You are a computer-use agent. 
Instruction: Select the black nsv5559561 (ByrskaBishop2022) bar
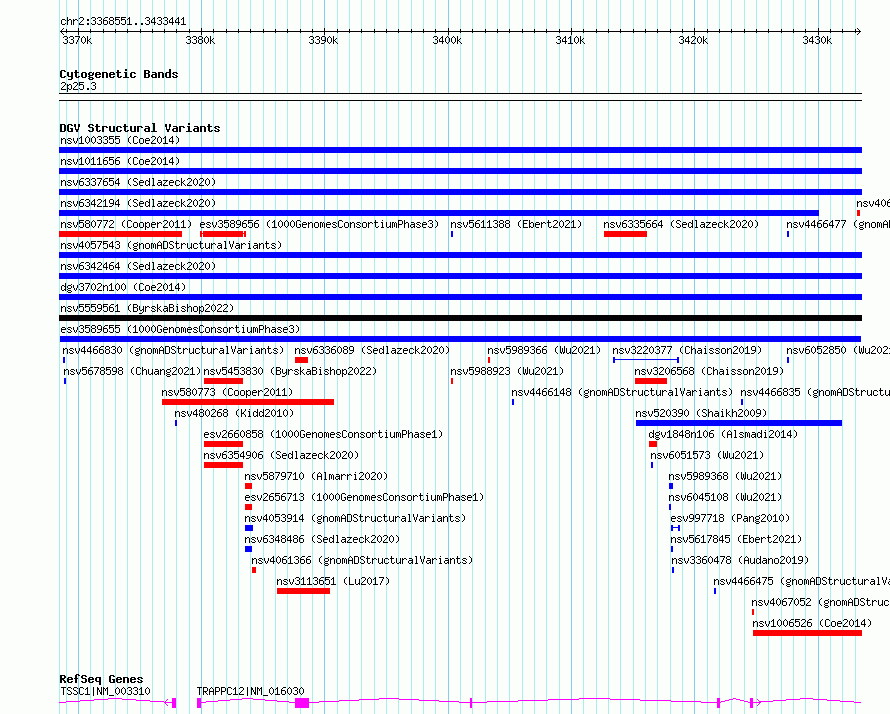click(x=460, y=318)
